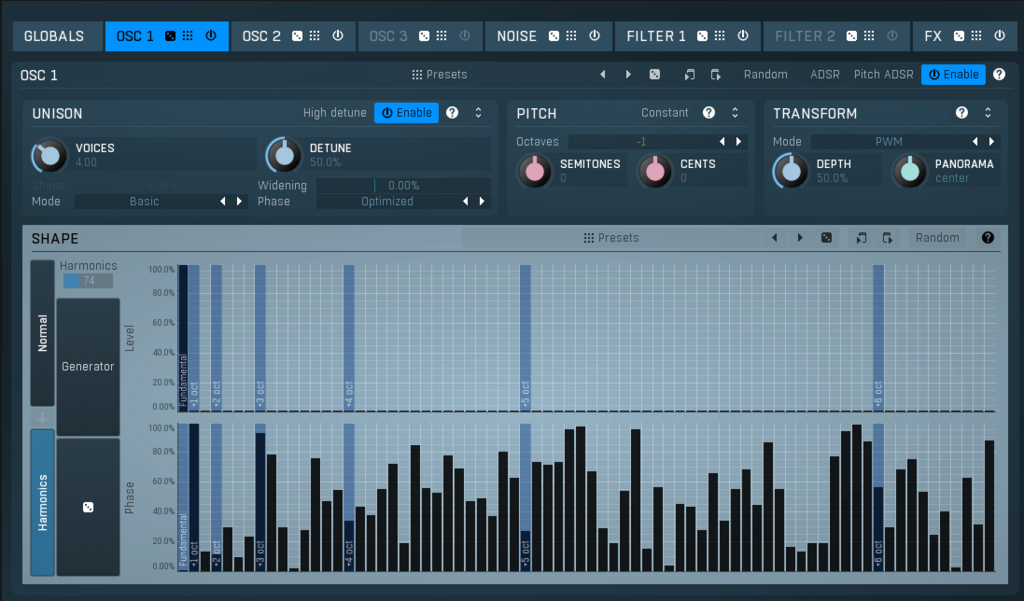Click the paste icon in OSC 1 header

pyautogui.click(x=715, y=74)
